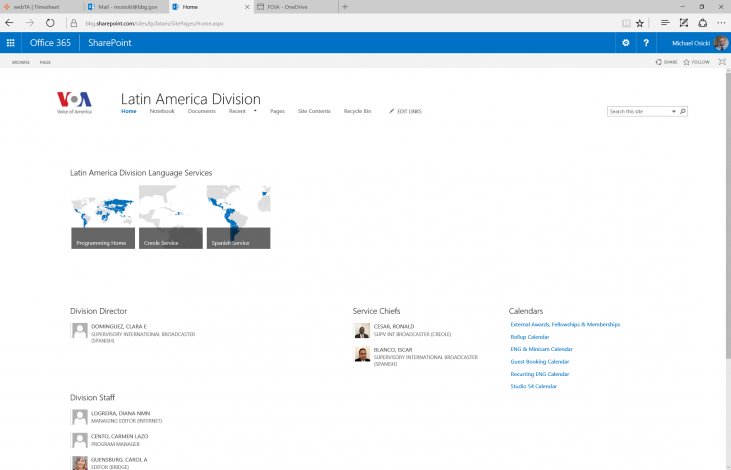Open Blanco, Iscar profile photo
731x470 pixels.
click(x=362, y=354)
